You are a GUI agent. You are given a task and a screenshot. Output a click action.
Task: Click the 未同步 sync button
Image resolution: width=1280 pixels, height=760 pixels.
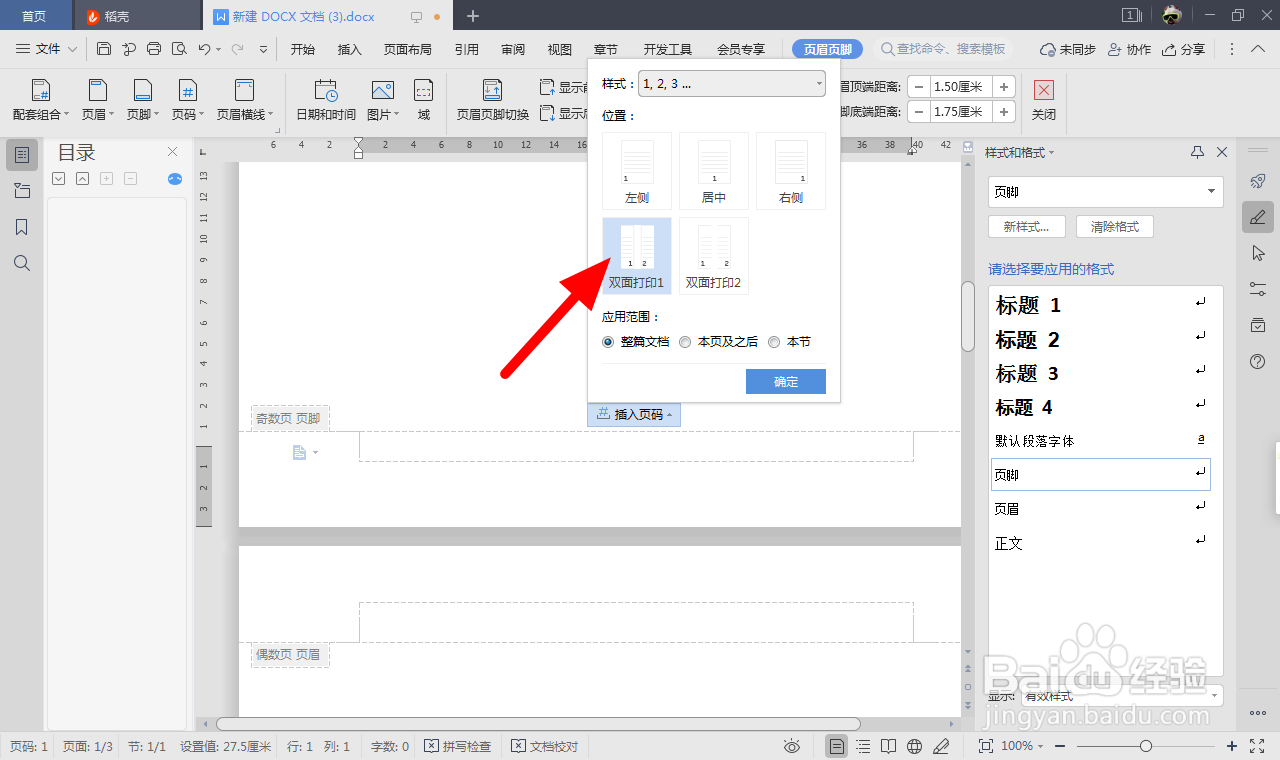[1068, 49]
